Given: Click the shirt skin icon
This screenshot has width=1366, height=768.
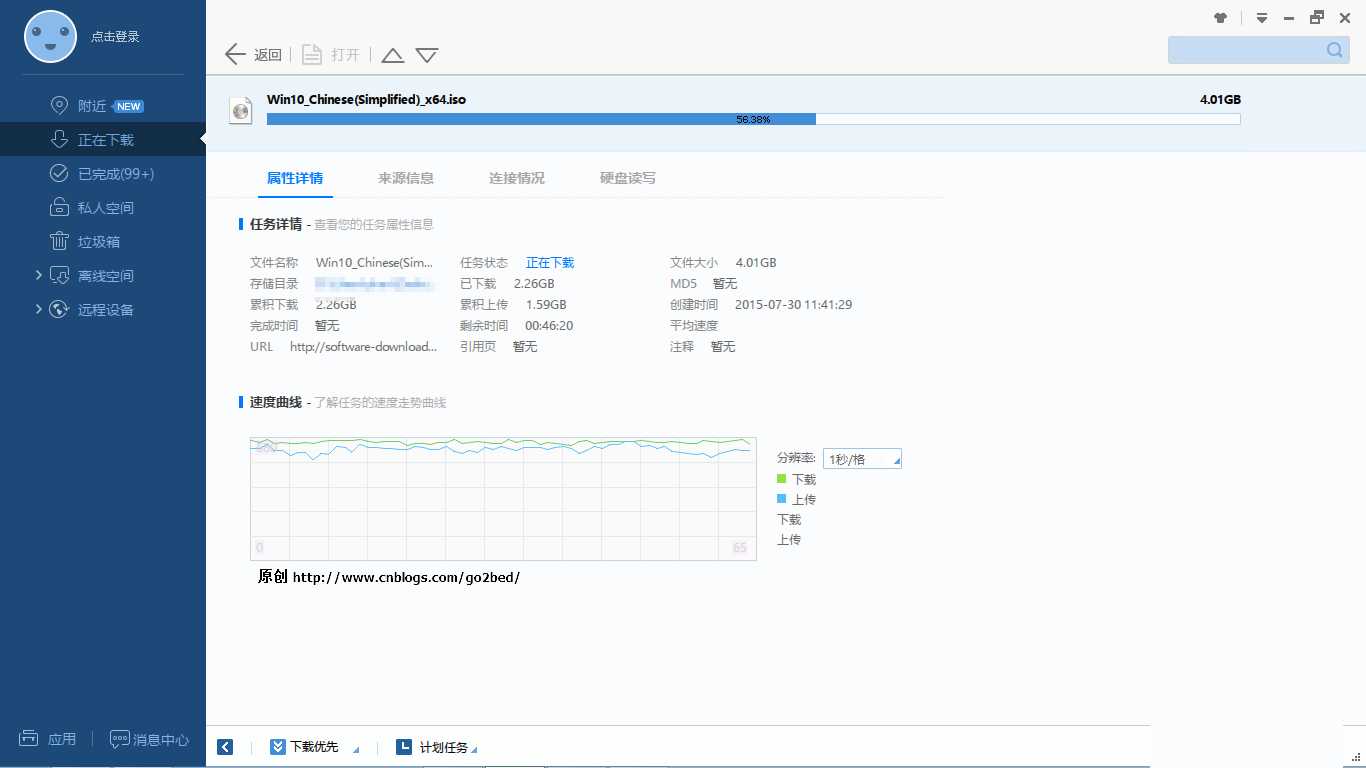Looking at the screenshot, I should click(x=1220, y=17).
